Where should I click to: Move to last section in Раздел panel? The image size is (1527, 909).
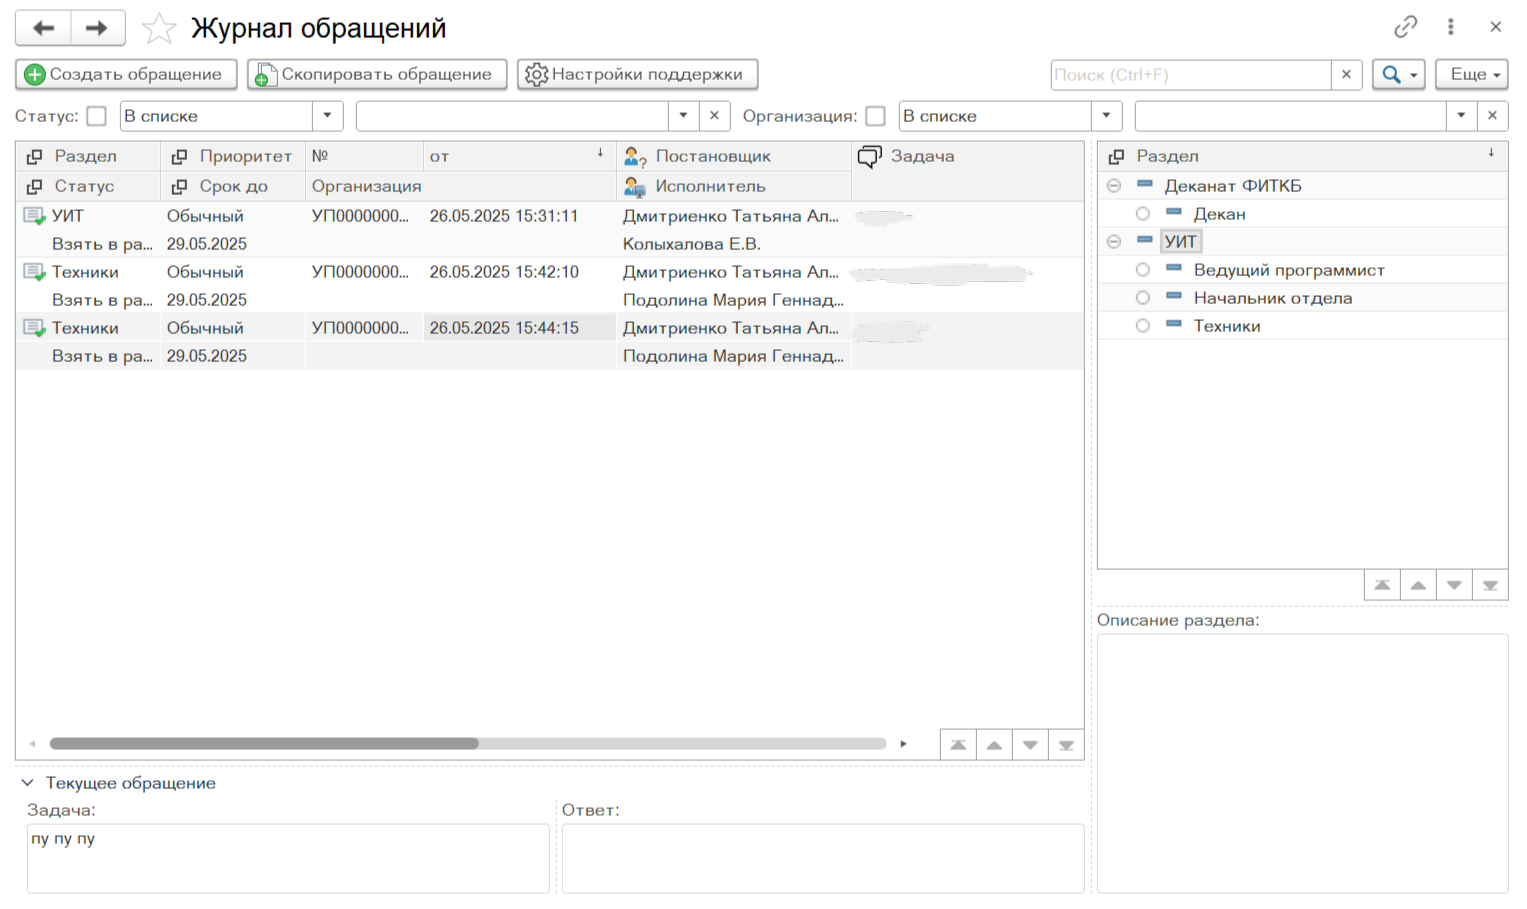click(1490, 586)
